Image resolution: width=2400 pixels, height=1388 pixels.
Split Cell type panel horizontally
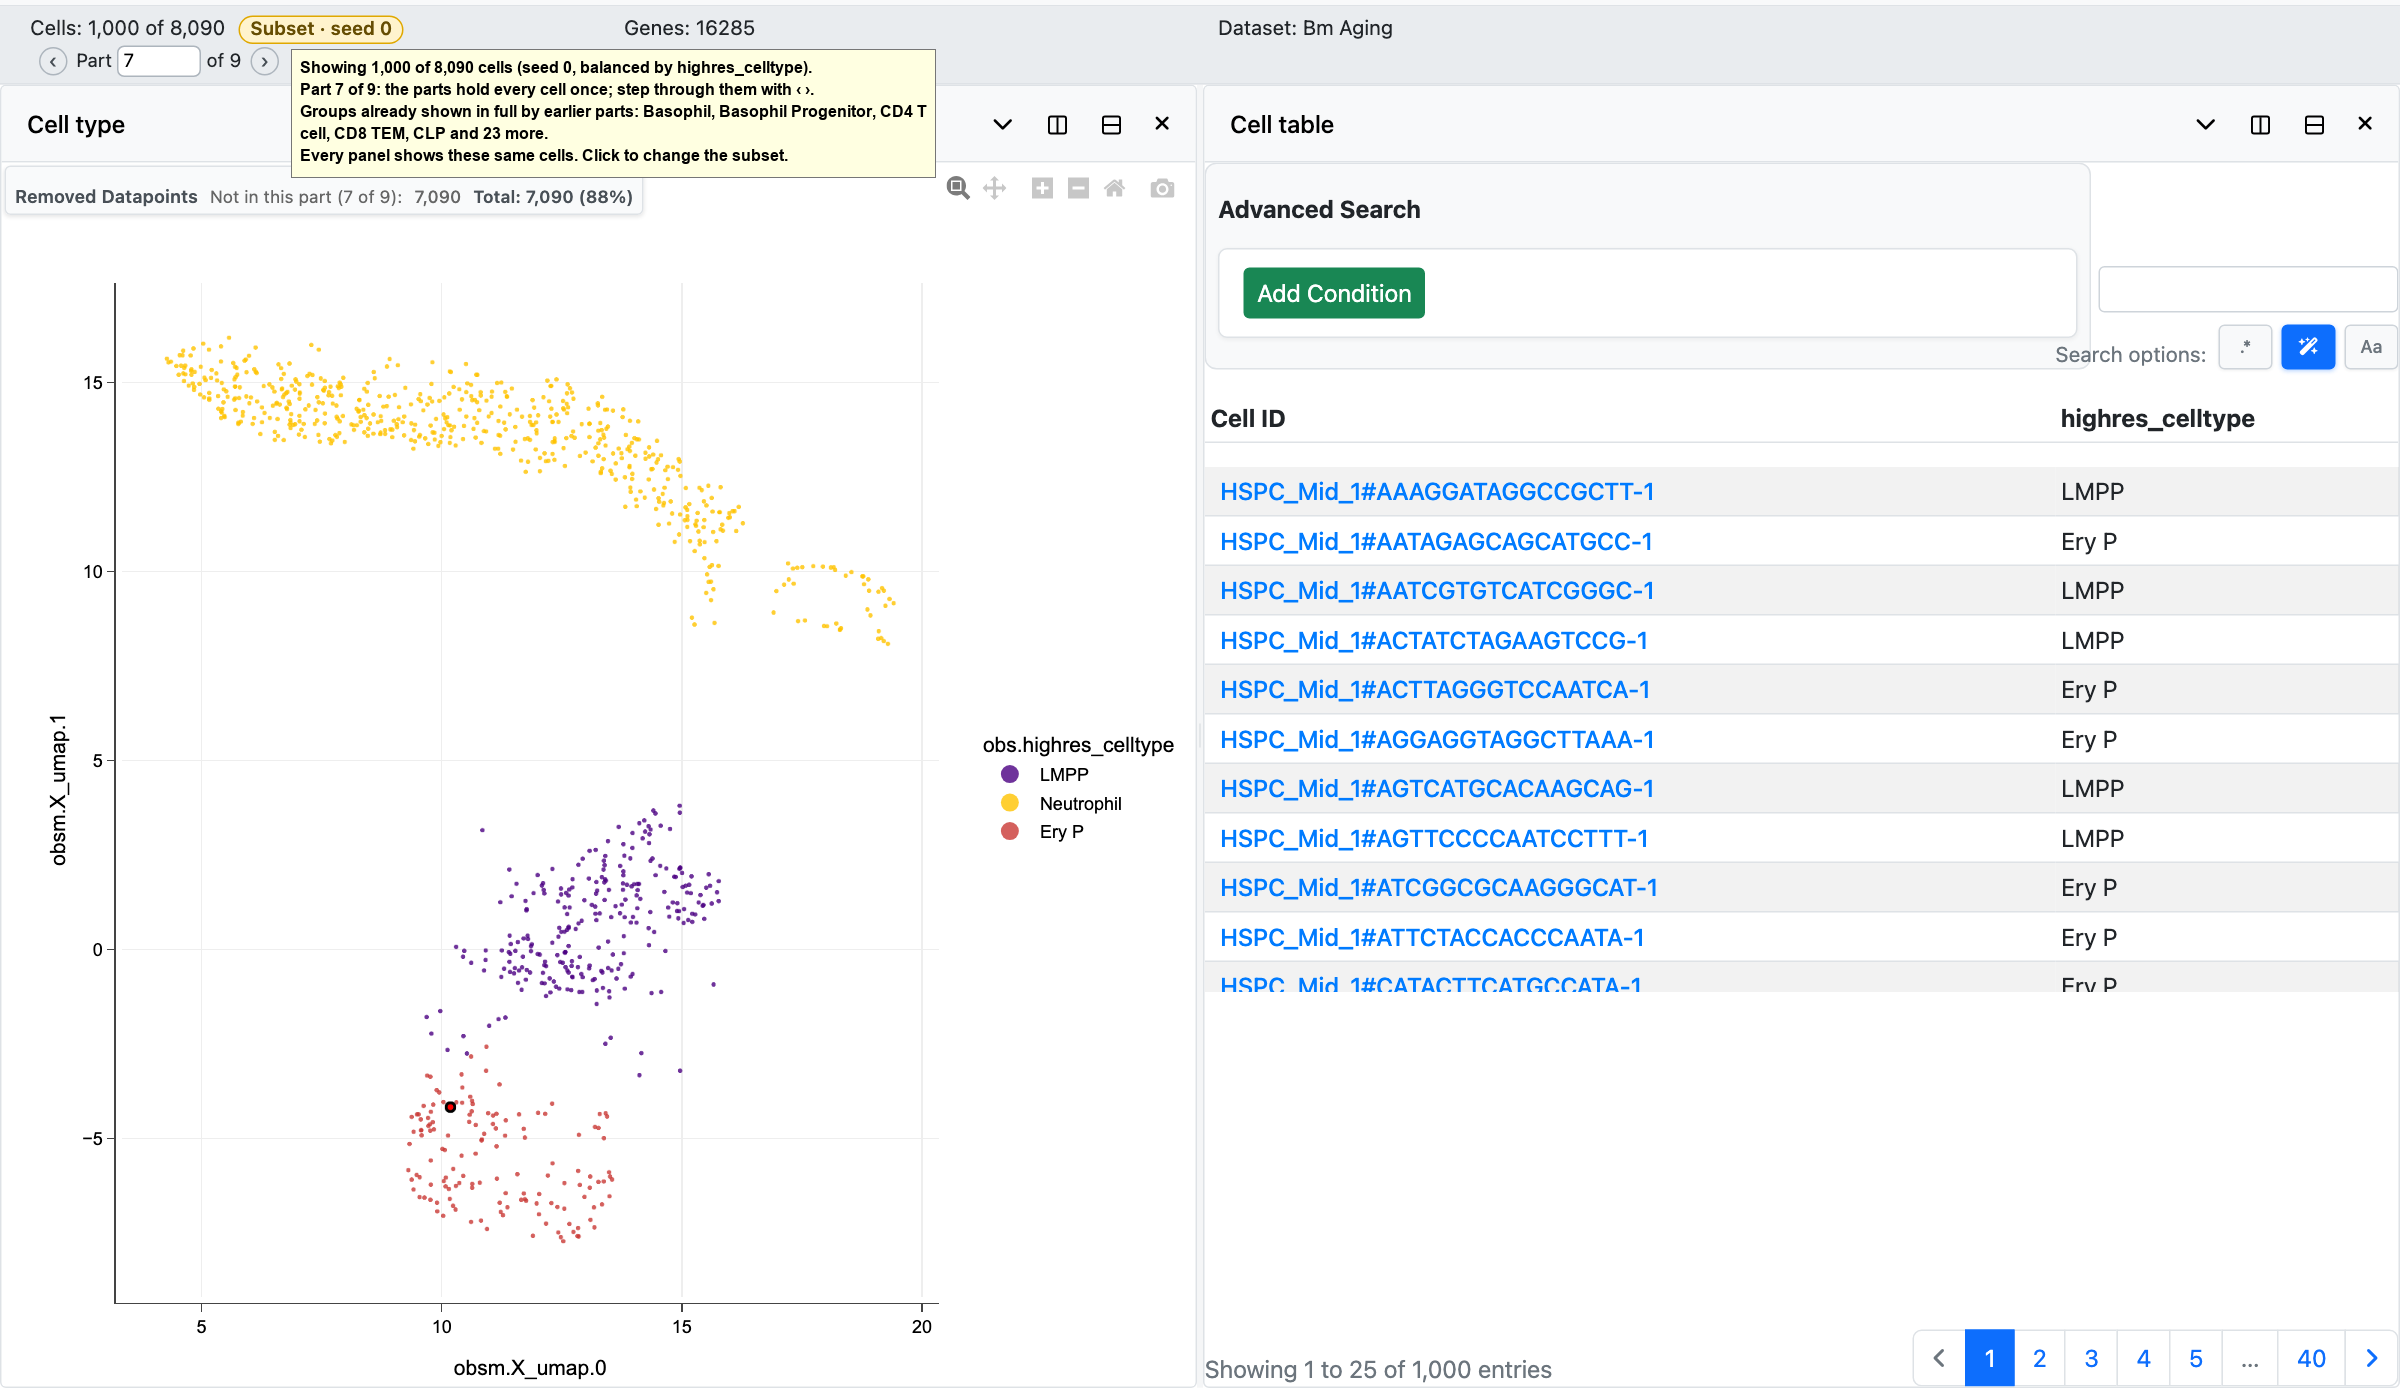[x=1111, y=125]
